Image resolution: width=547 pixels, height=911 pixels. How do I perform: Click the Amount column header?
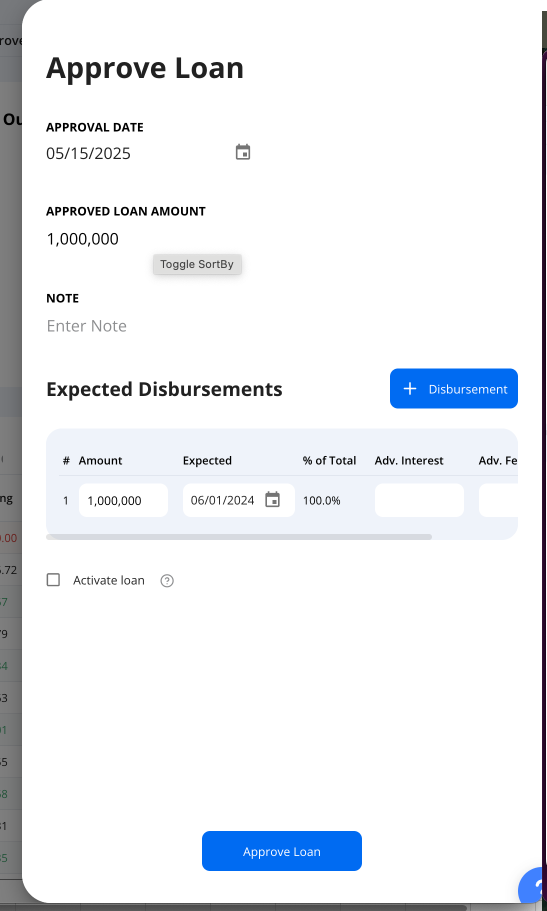[x=101, y=461]
